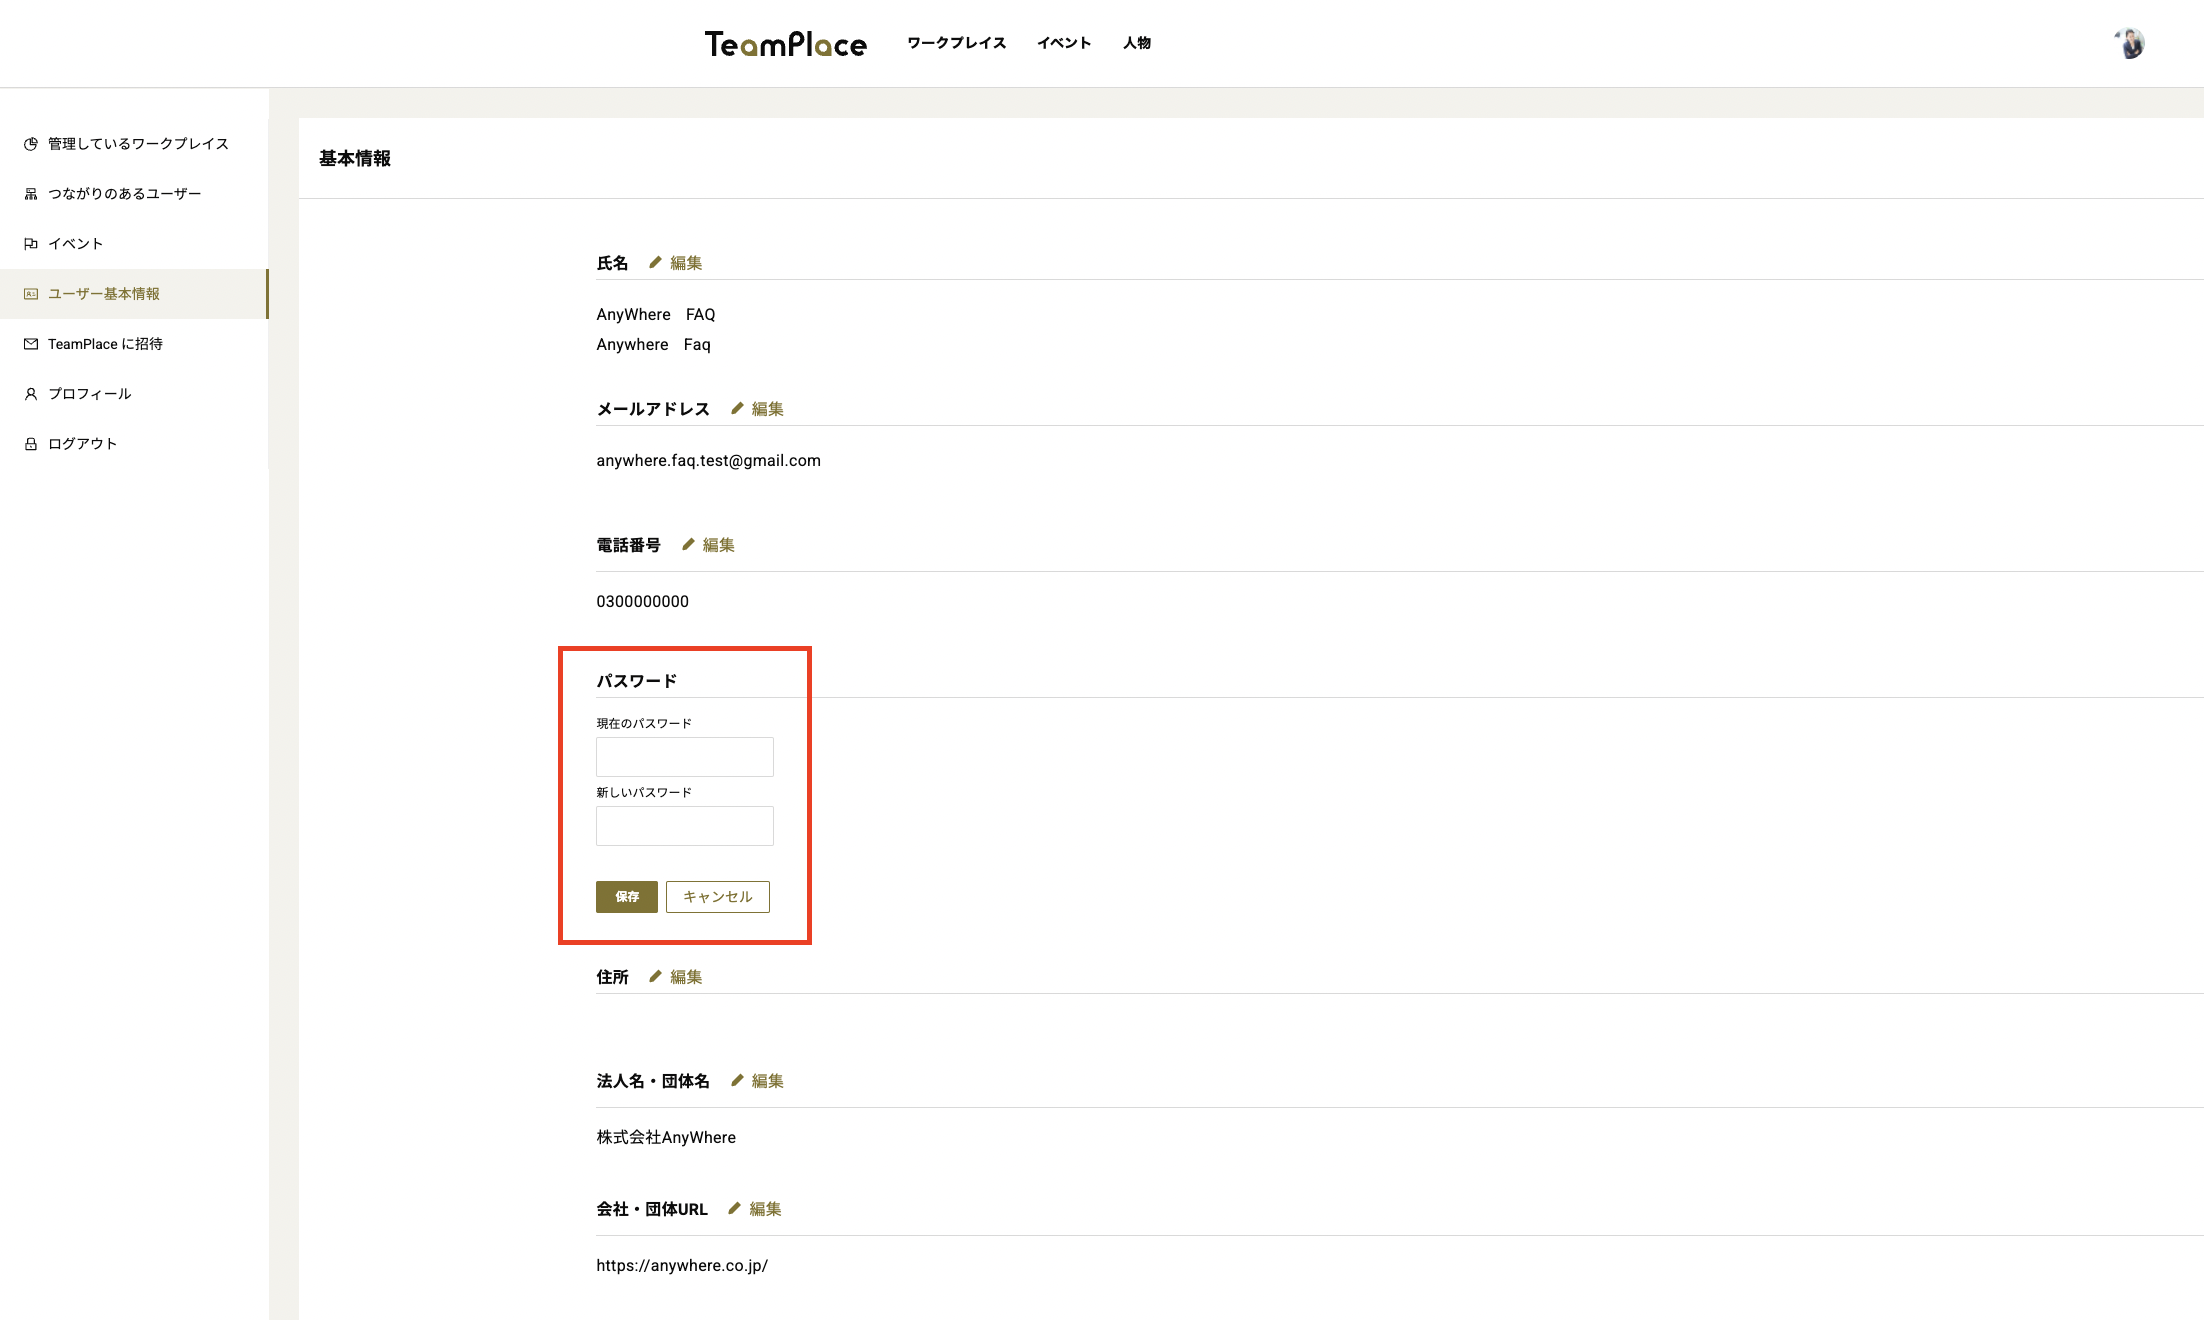Screen dimensions: 2204x1320
Task: Click 住所 編集 link
Action: [x=675, y=976]
